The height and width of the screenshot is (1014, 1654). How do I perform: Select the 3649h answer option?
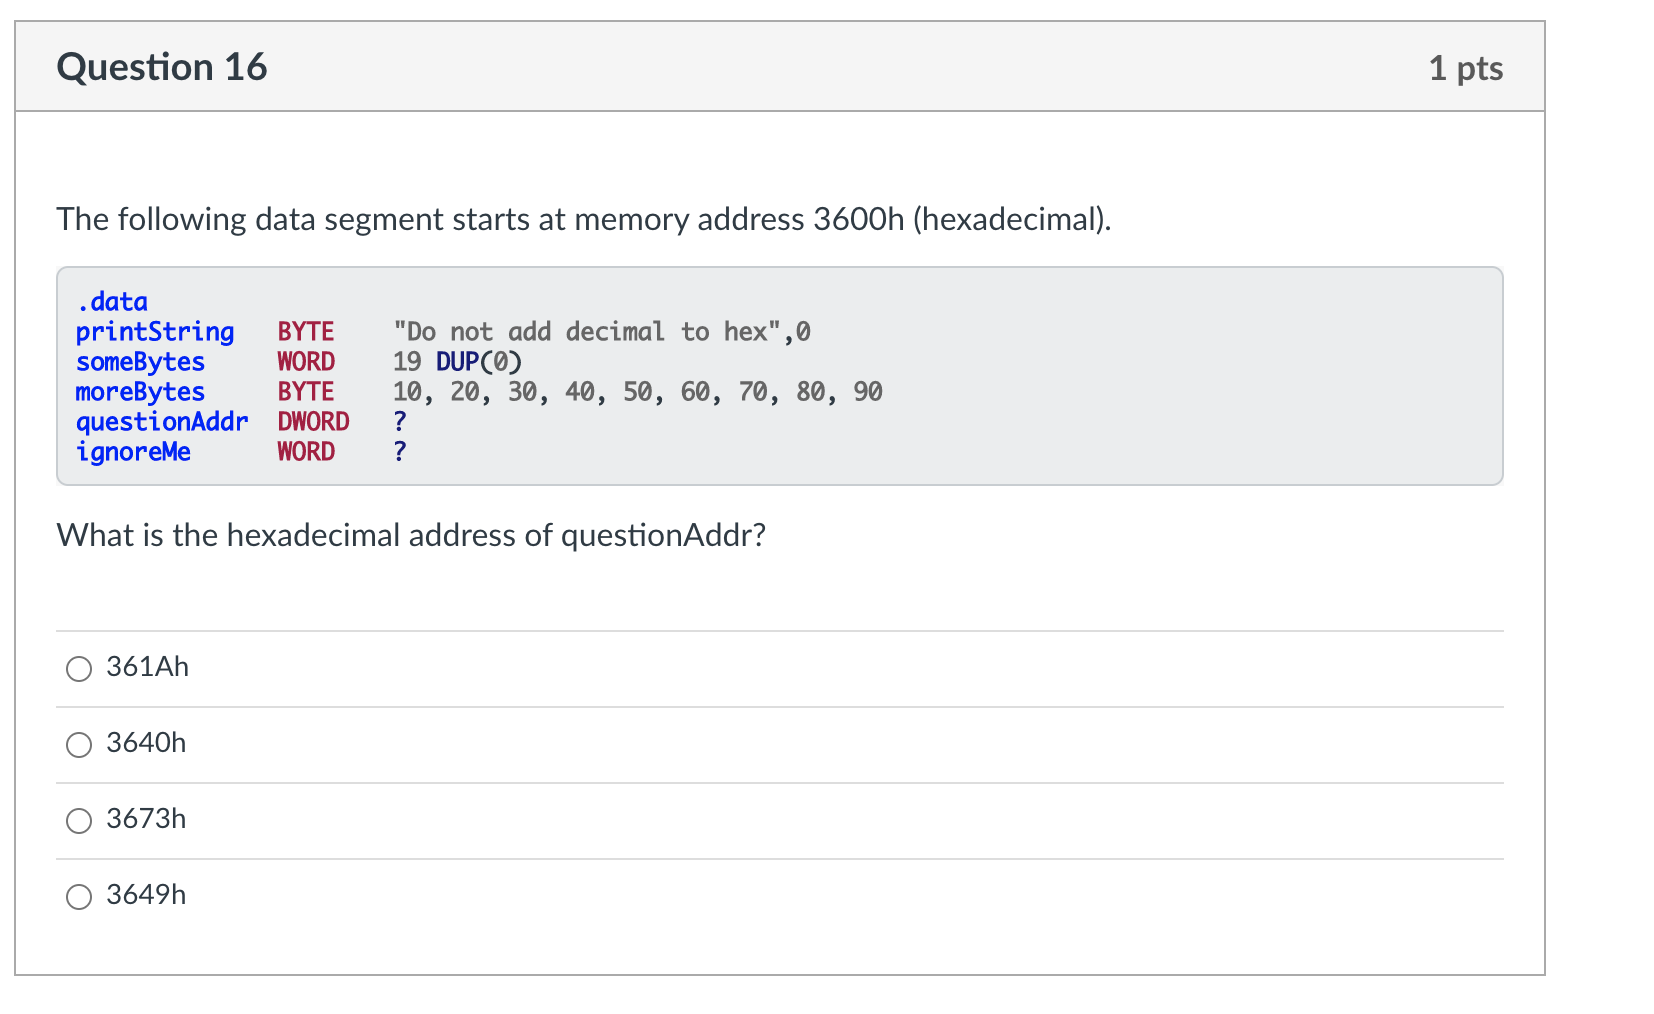coord(78,897)
